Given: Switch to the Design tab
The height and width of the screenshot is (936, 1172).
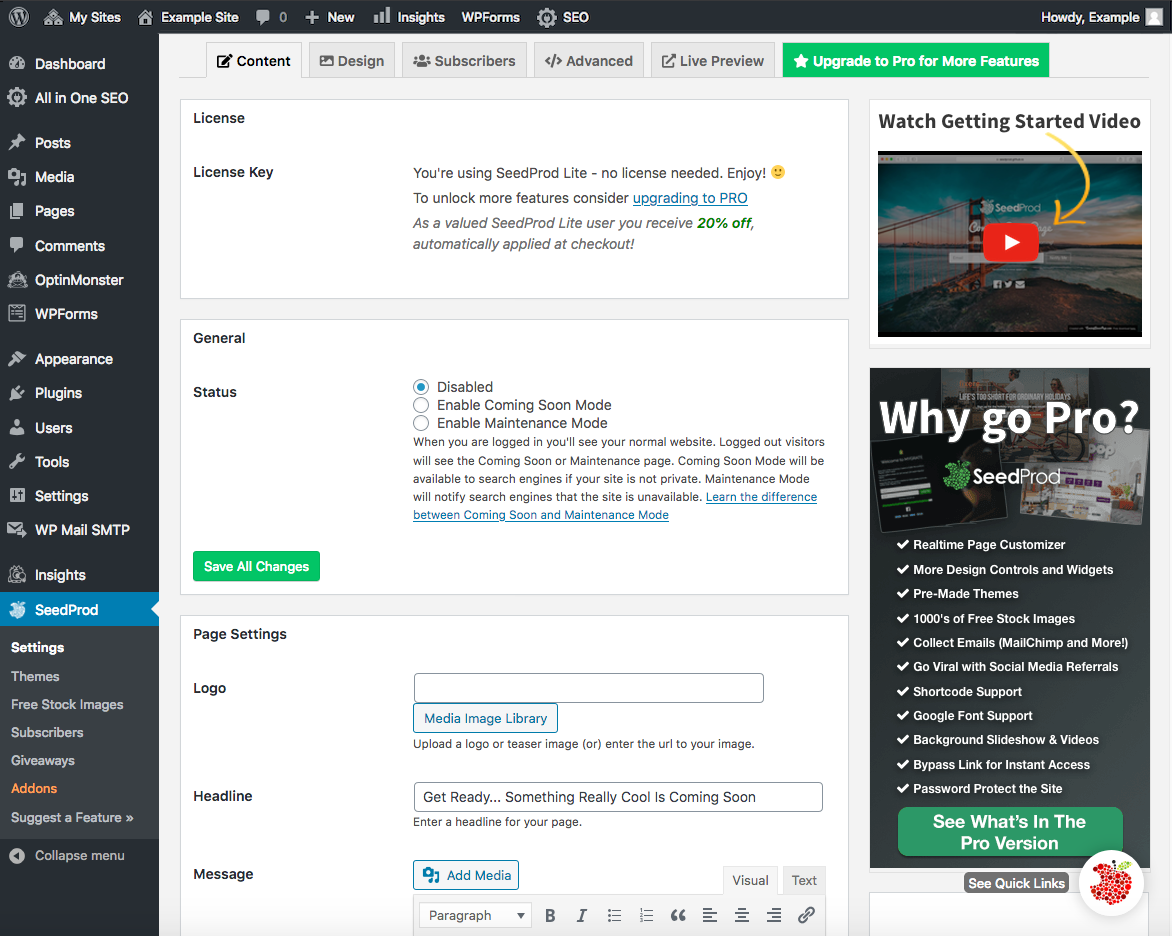Looking at the screenshot, I should coord(351,61).
